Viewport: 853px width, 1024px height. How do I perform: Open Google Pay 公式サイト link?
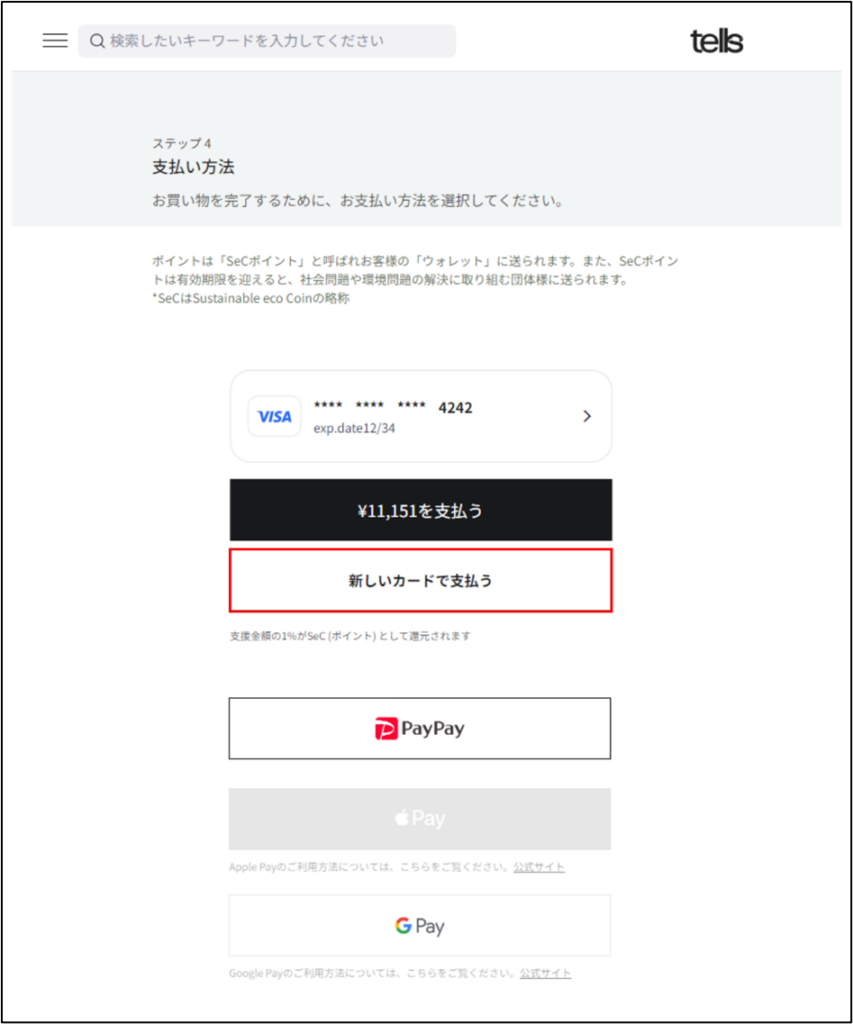click(545, 973)
